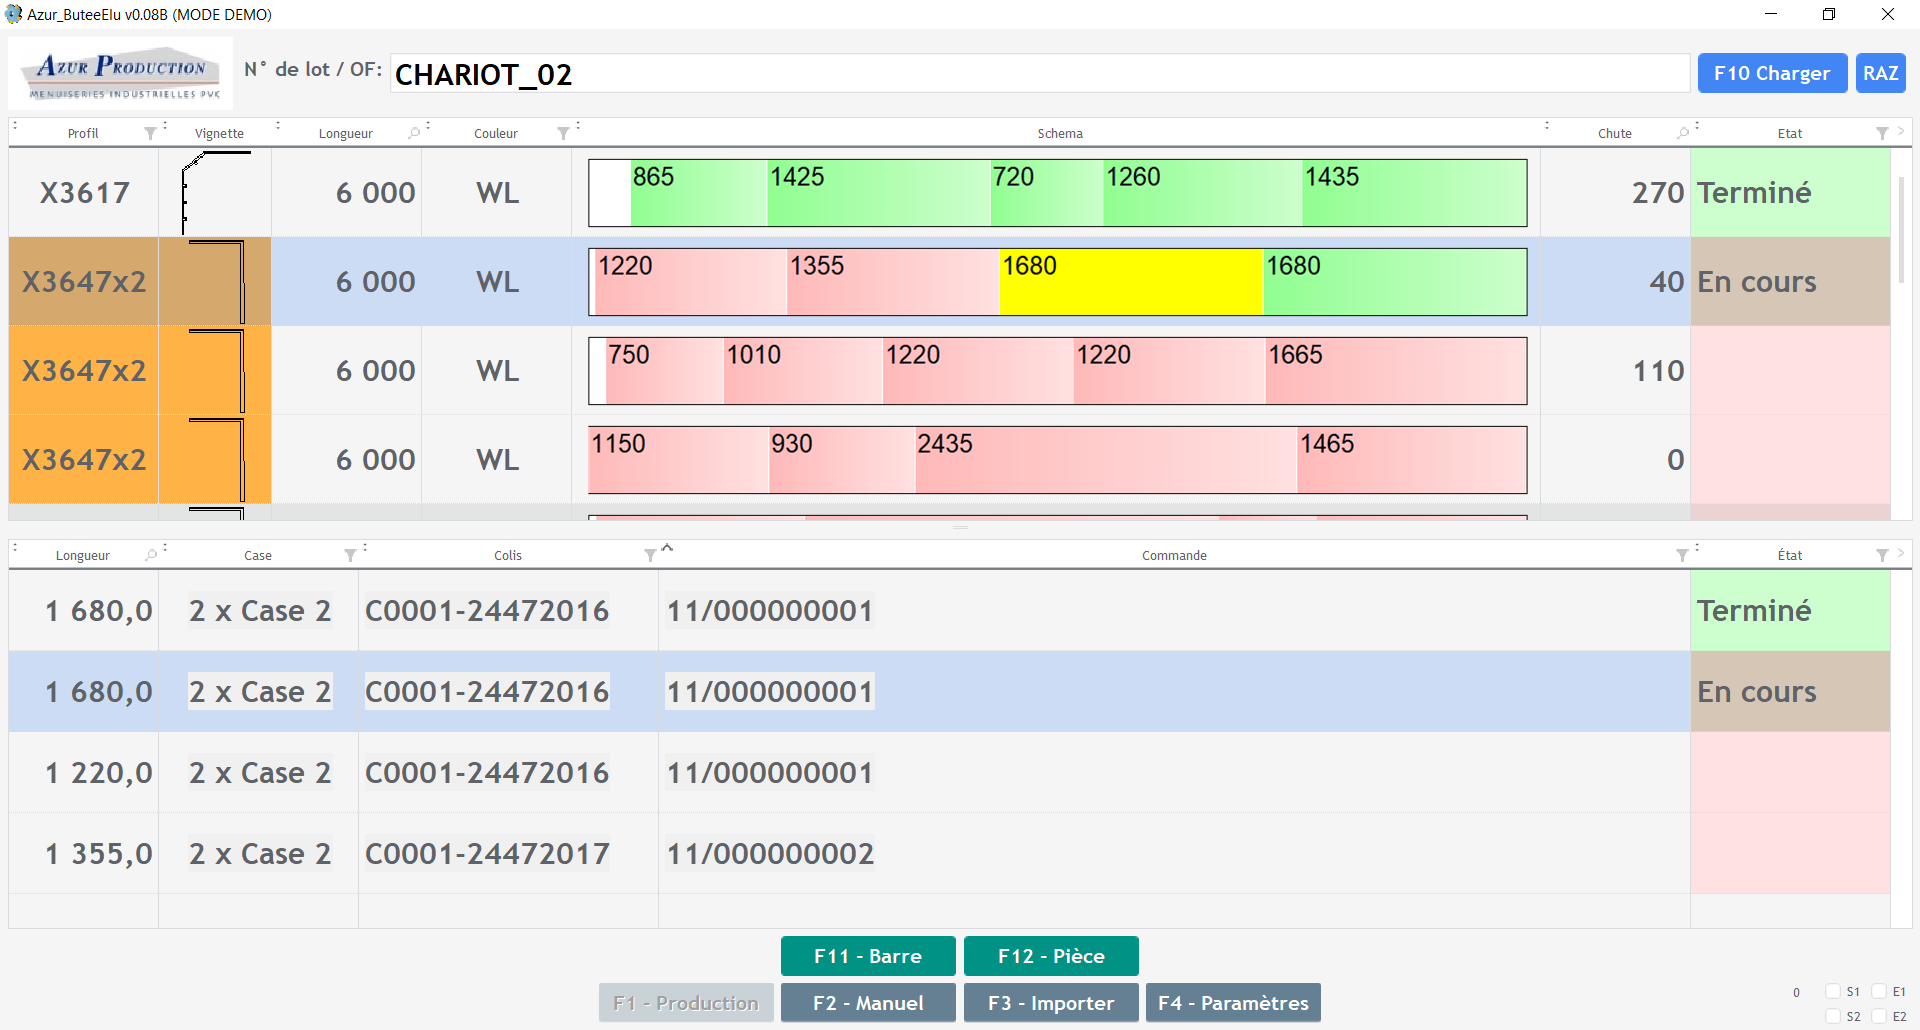
Task: Enable the S1 checkbox
Action: (x=1833, y=992)
